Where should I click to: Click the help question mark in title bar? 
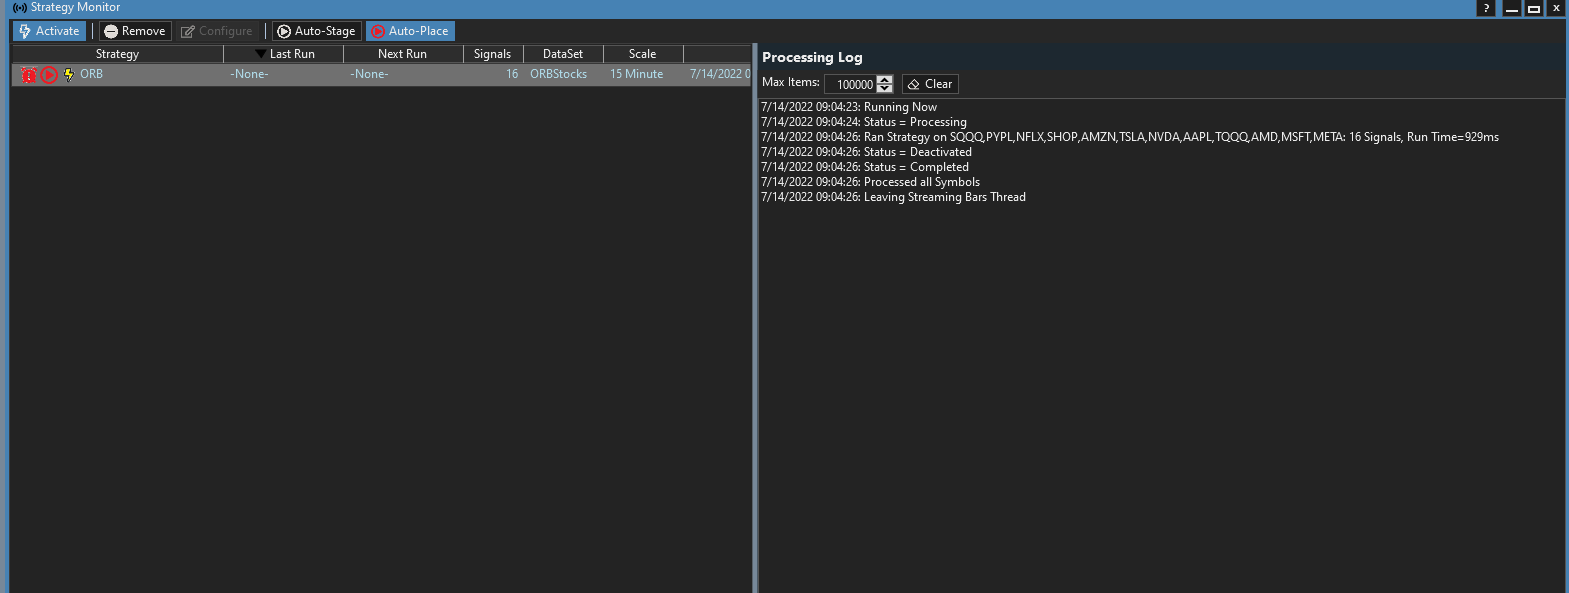[x=1486, y=8]
